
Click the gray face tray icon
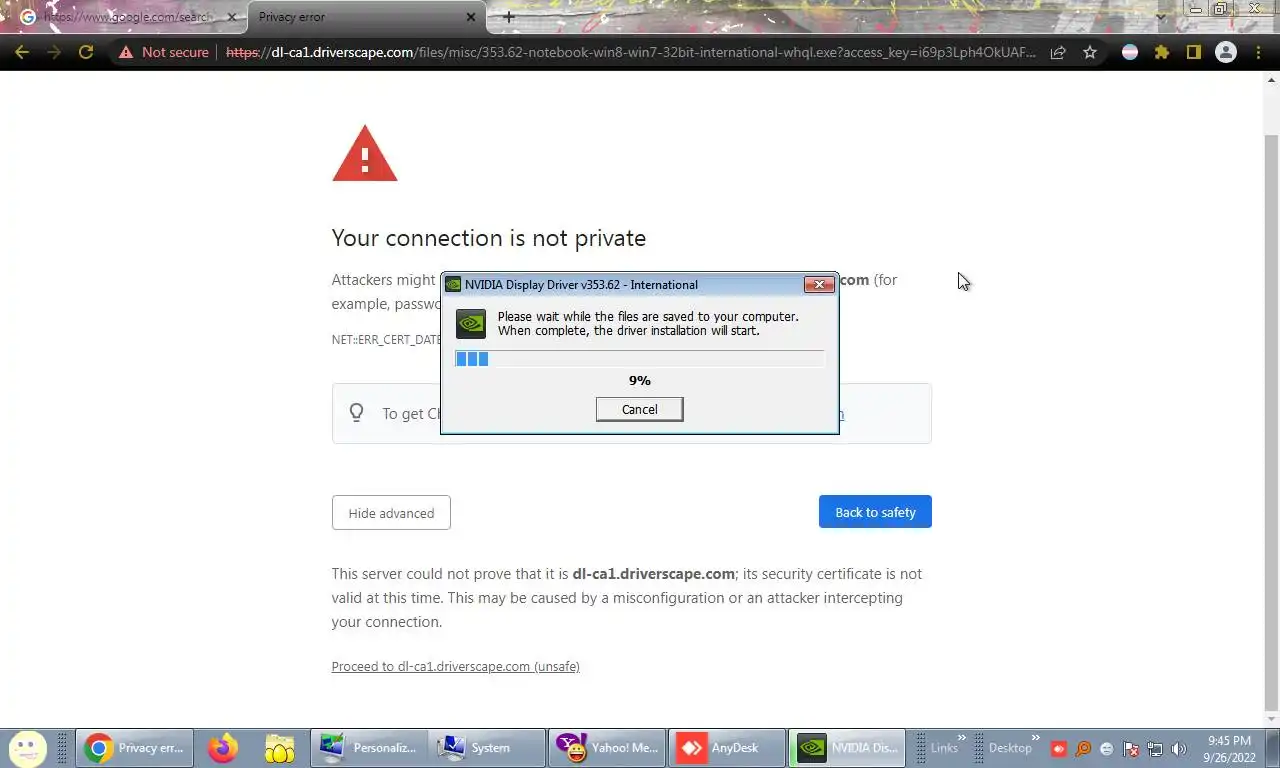pyautogui.click(x=1106, y=748)
